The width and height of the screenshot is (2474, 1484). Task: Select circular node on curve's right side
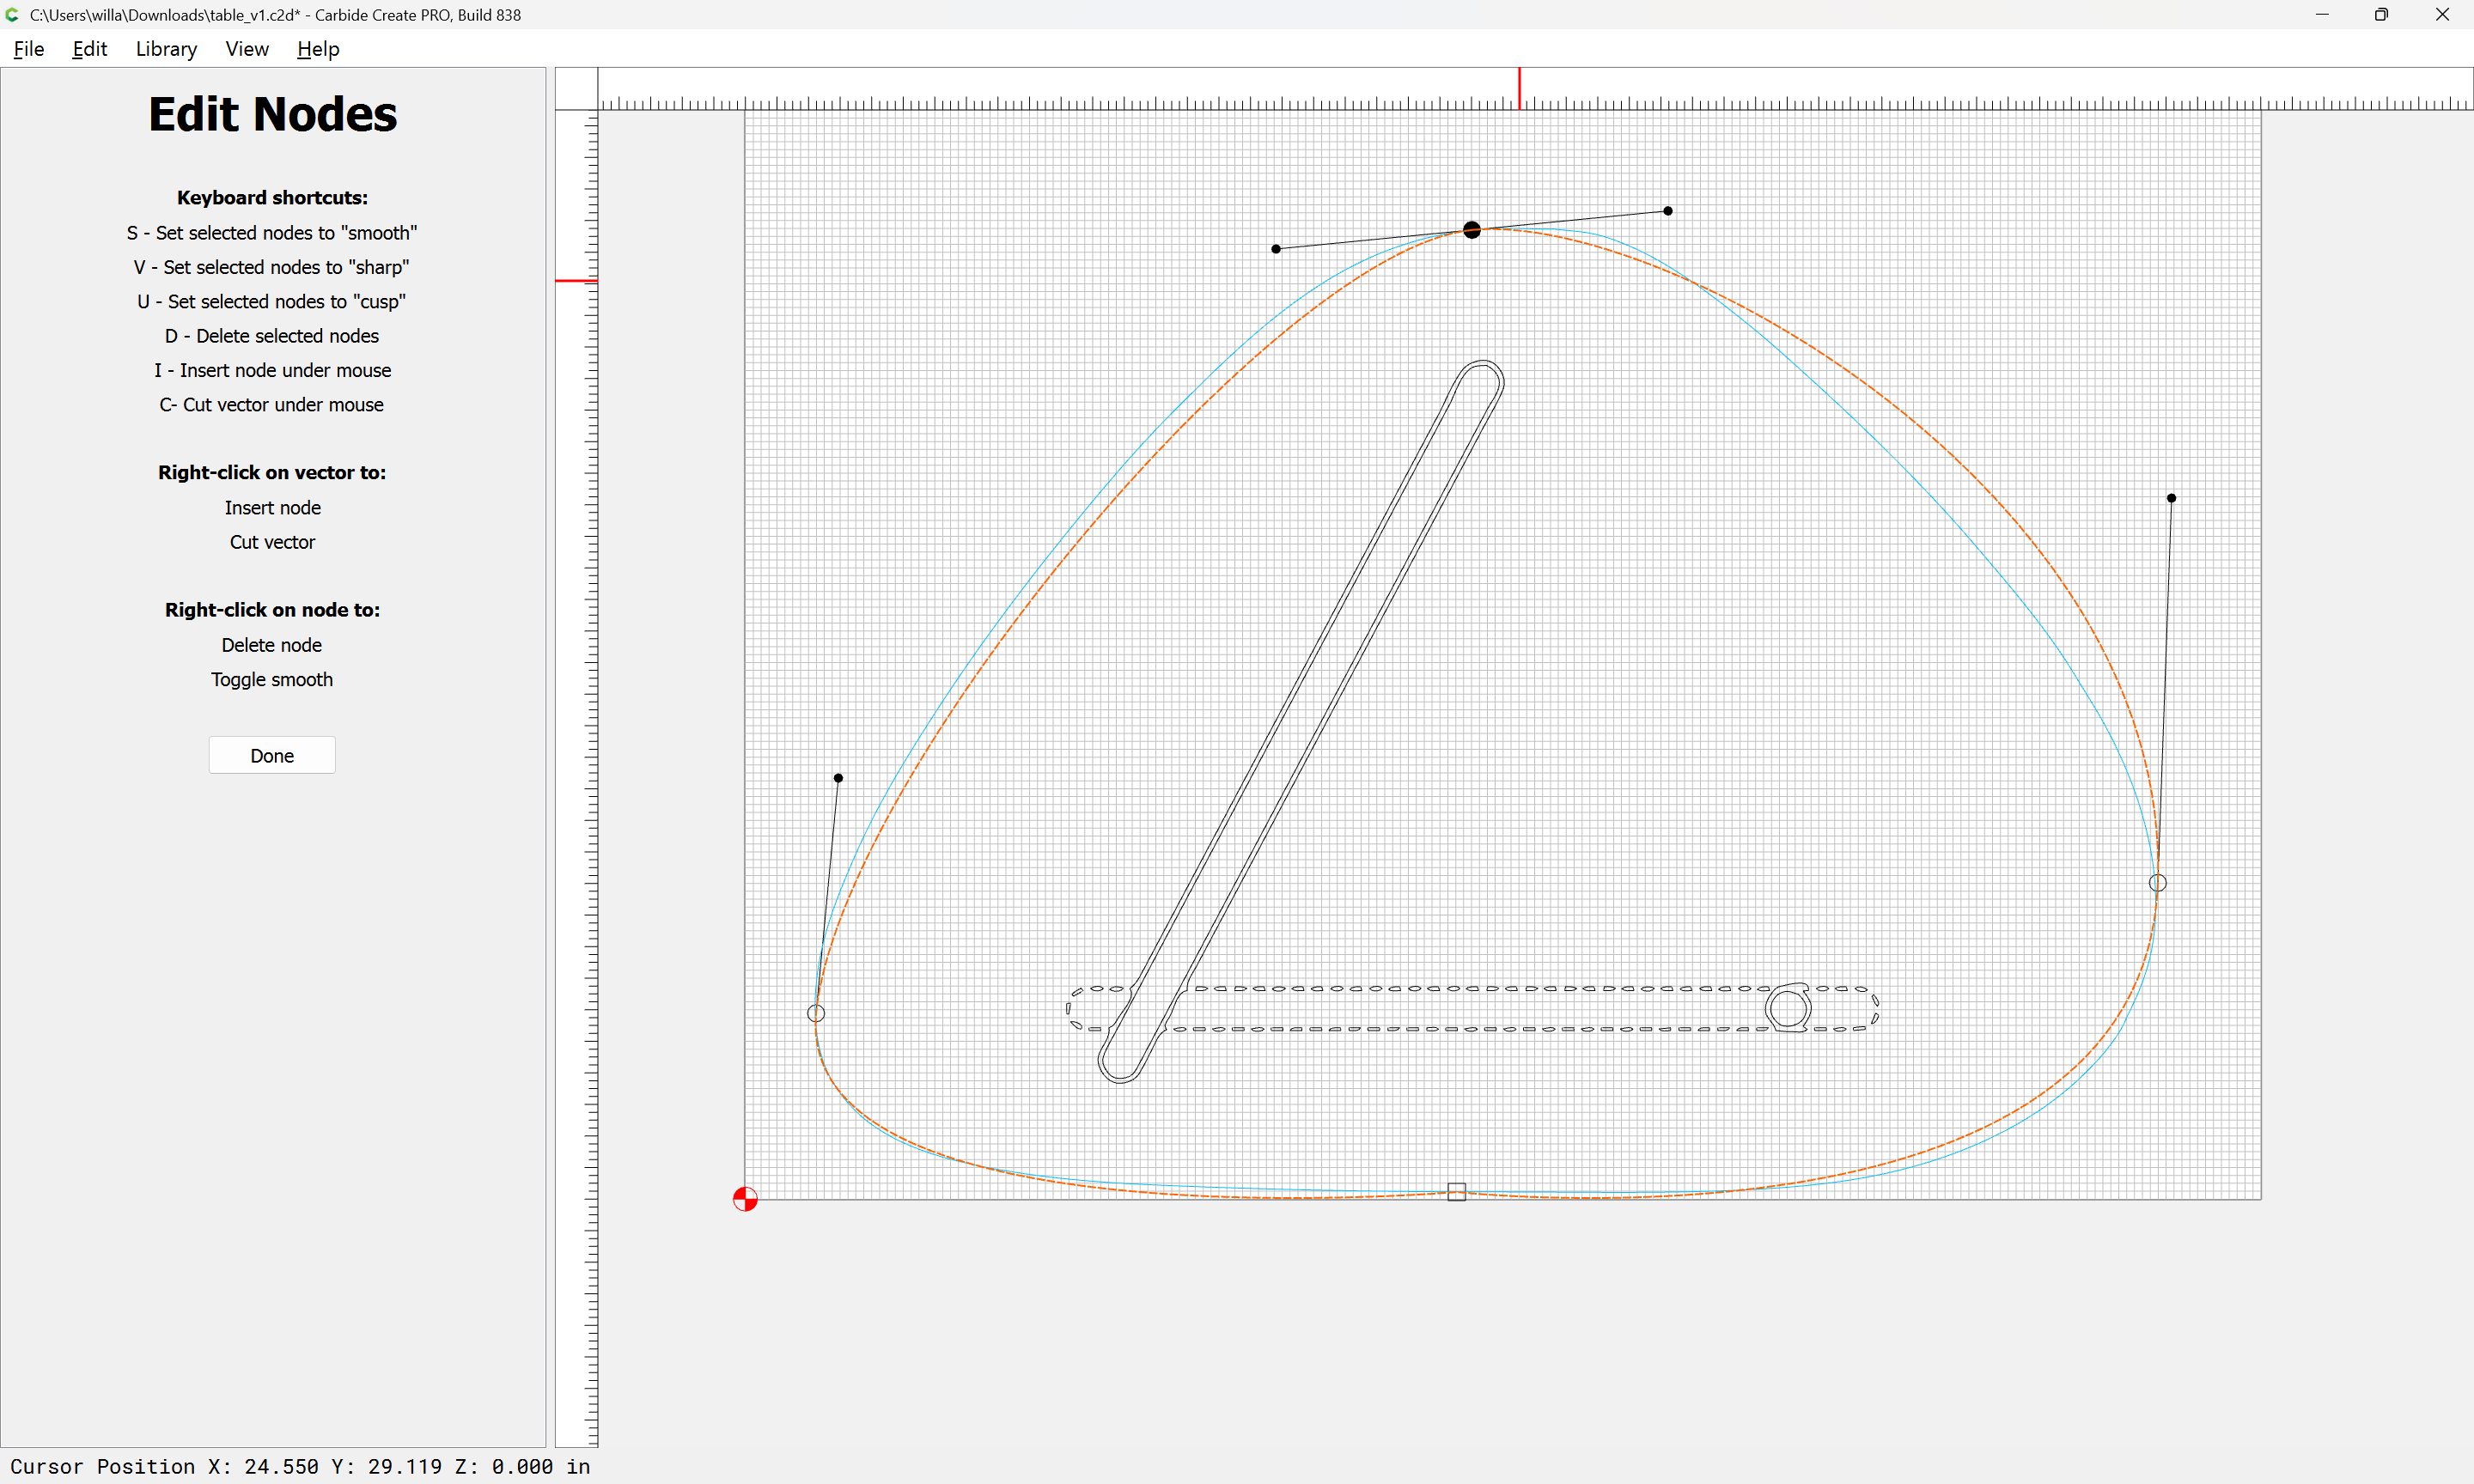point(2158,882)
